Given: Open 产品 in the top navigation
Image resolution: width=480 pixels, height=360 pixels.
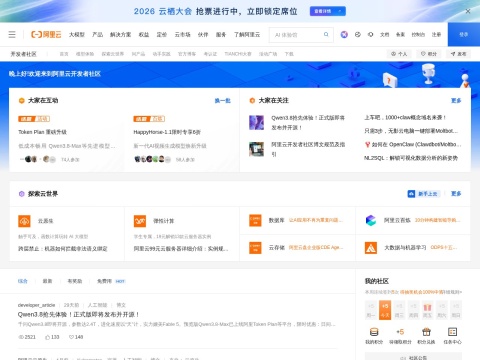Looking at the screenshot, I should tap(97, 34).
